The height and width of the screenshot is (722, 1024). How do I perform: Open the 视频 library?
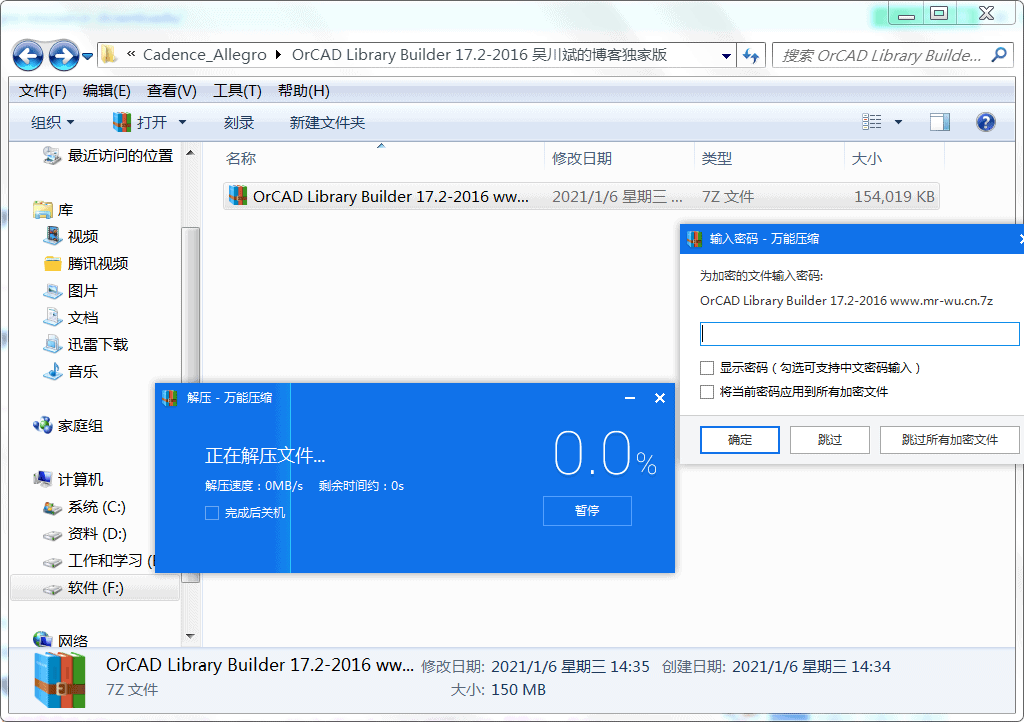(71, 236)
